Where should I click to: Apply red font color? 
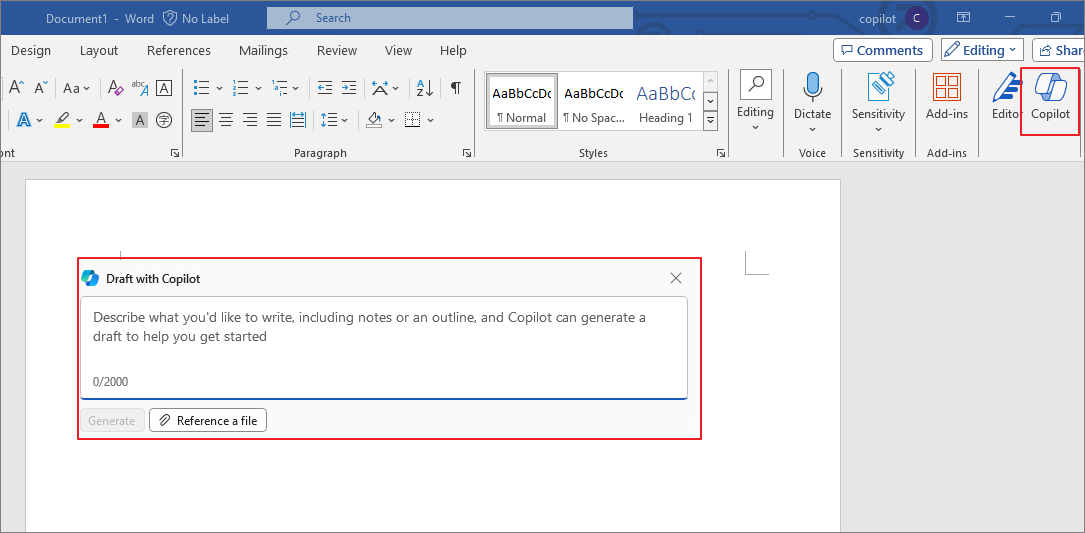(x=101, y=120)
